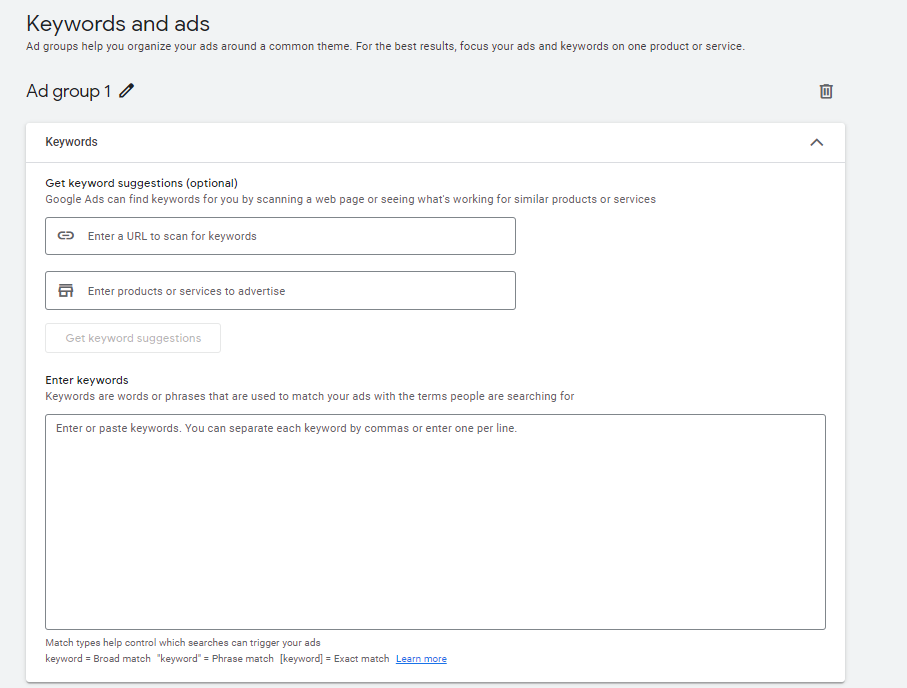Click the link icon in the URL field
Screen dimensions: 907x688
click(66, 236)
